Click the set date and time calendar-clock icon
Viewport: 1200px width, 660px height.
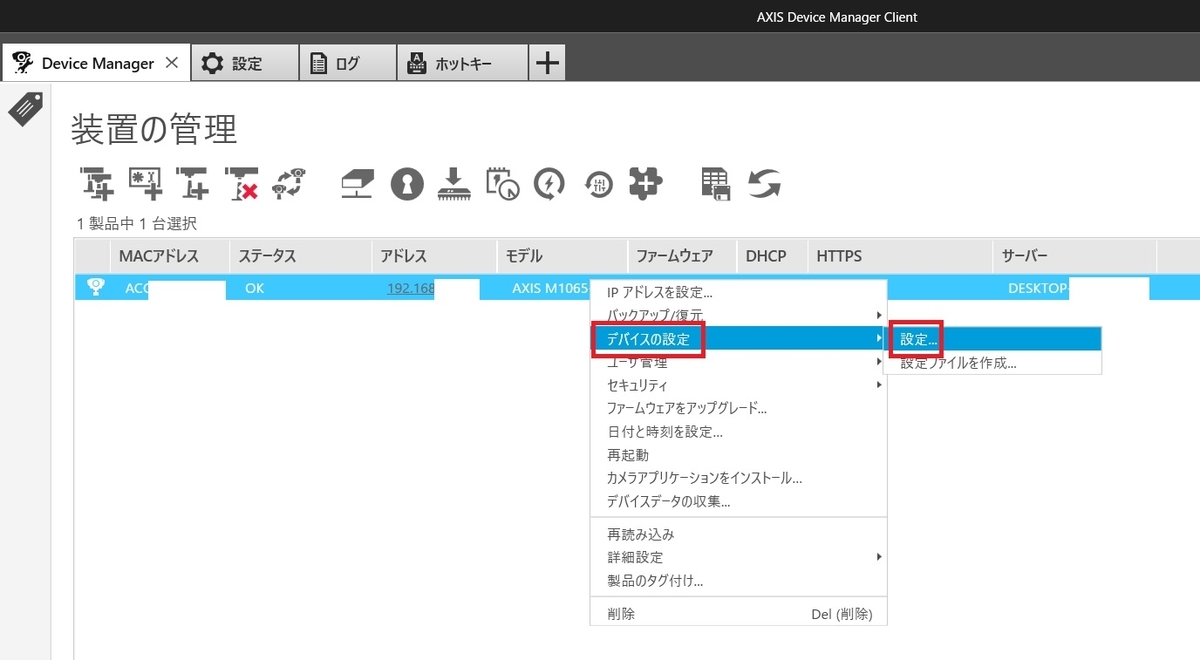tap(502, 183)
